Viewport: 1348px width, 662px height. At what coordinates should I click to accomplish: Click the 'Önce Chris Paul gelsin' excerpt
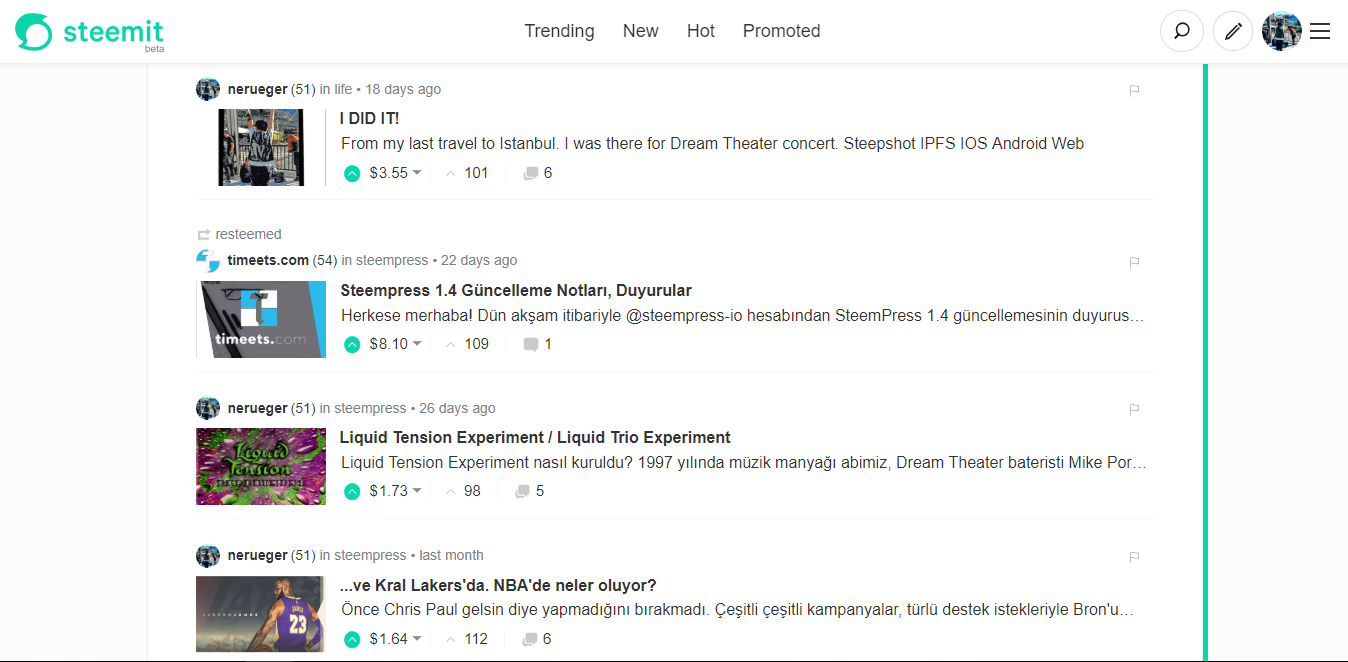click(x=738, y=610)
